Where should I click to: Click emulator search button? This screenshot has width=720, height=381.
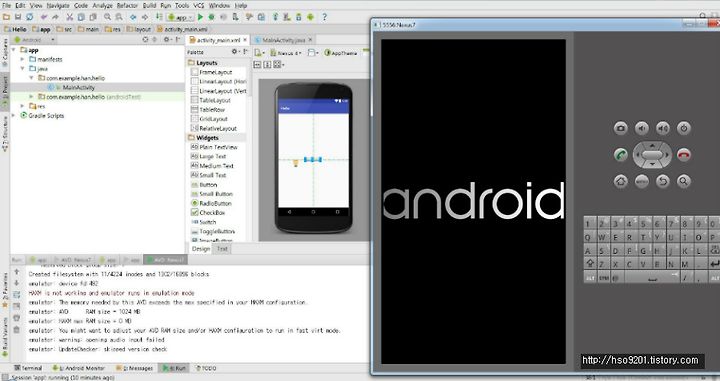coord(684,181)
